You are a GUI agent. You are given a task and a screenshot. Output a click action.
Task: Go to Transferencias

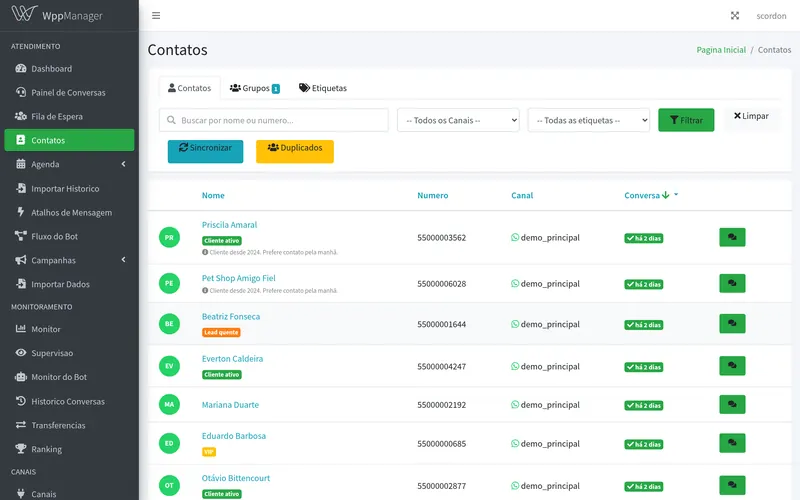(x=69, y=425)
